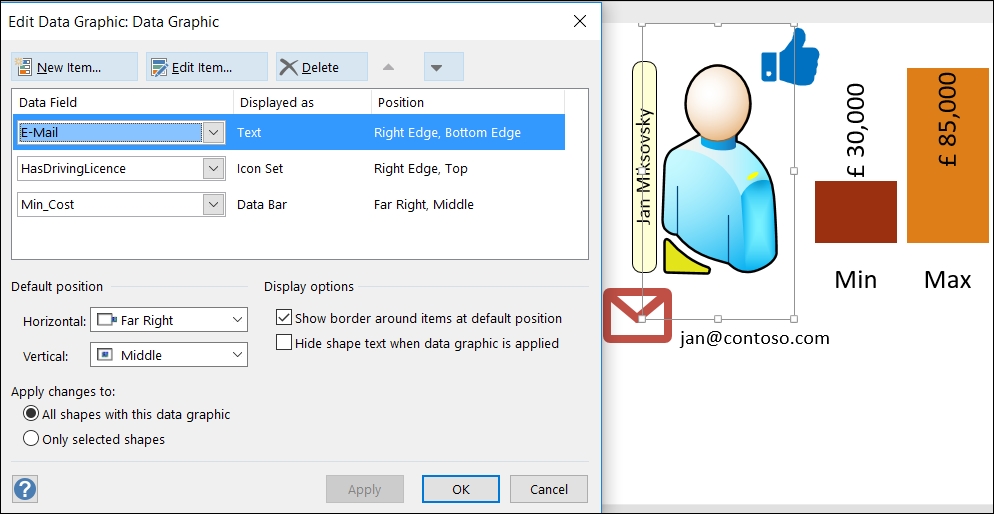
Task: Click the orange Max data bar
Action: [948, 155]
